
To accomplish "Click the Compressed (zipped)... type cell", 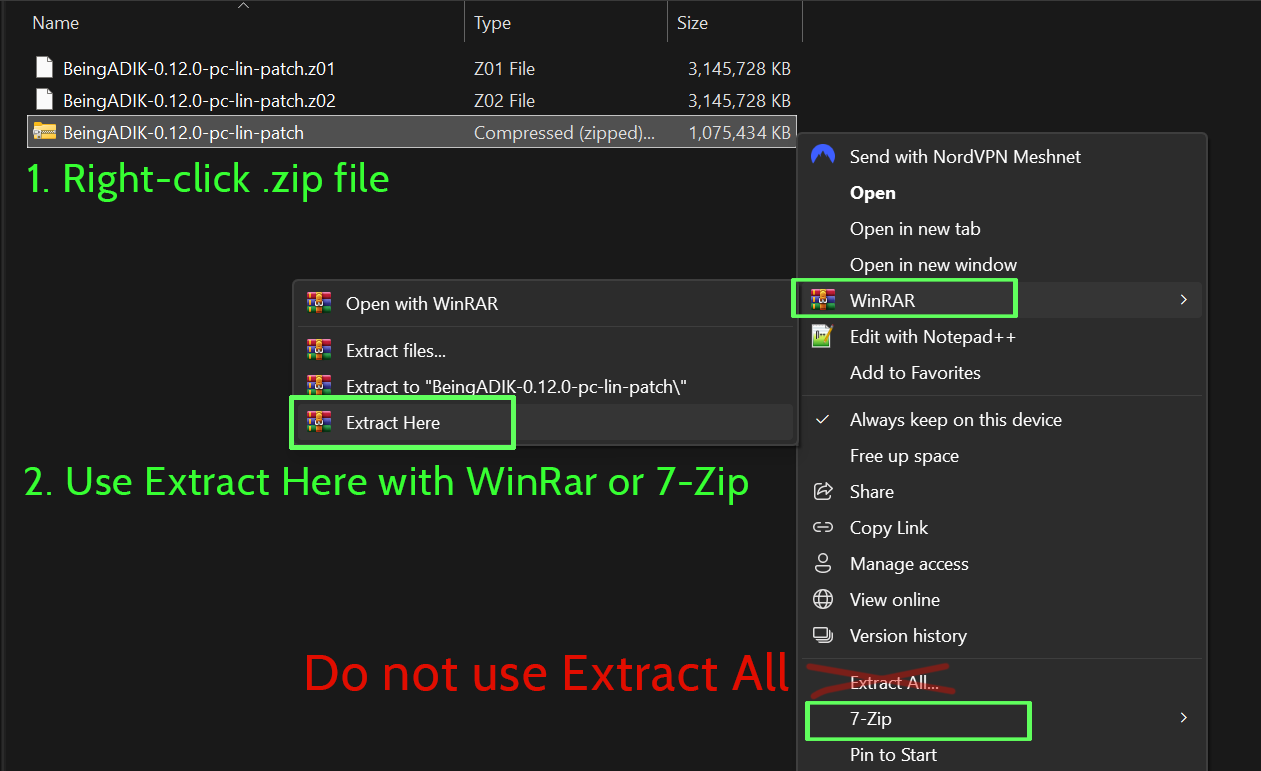I will coord(565,132).
